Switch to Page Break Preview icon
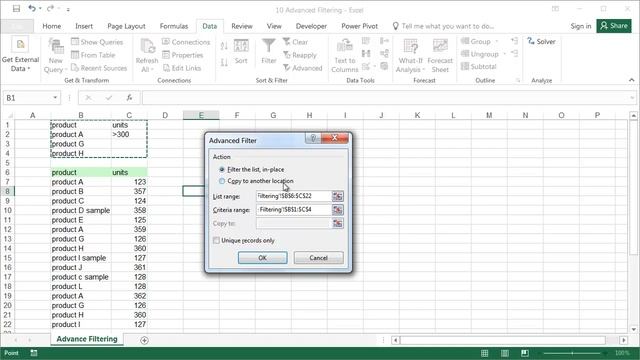This screenshot has width=640, height=360. pos(524,353)
